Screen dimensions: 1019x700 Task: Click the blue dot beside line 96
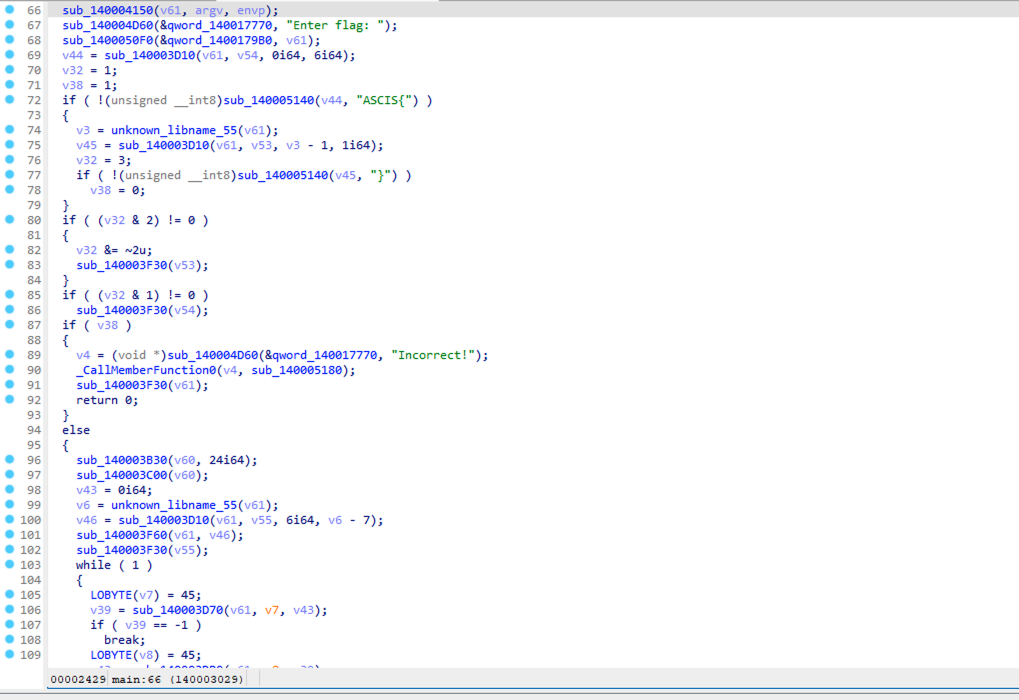[x=9, y=460]
